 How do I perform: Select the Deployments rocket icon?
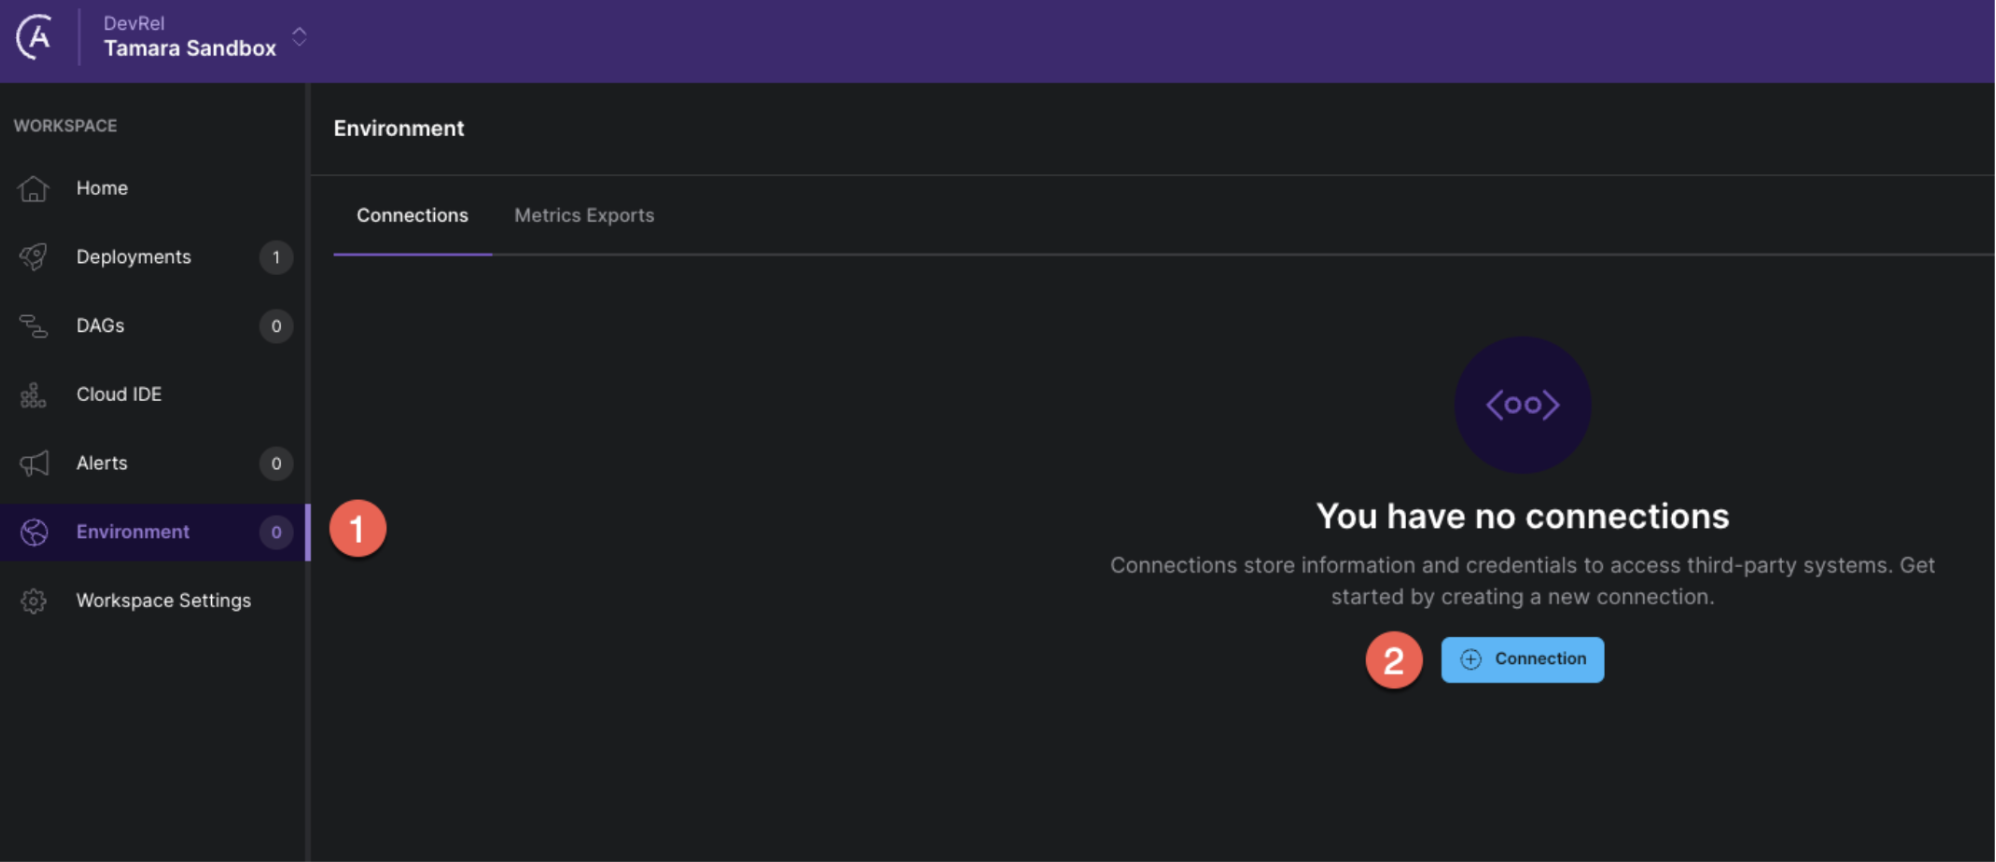tap(34, 257)
